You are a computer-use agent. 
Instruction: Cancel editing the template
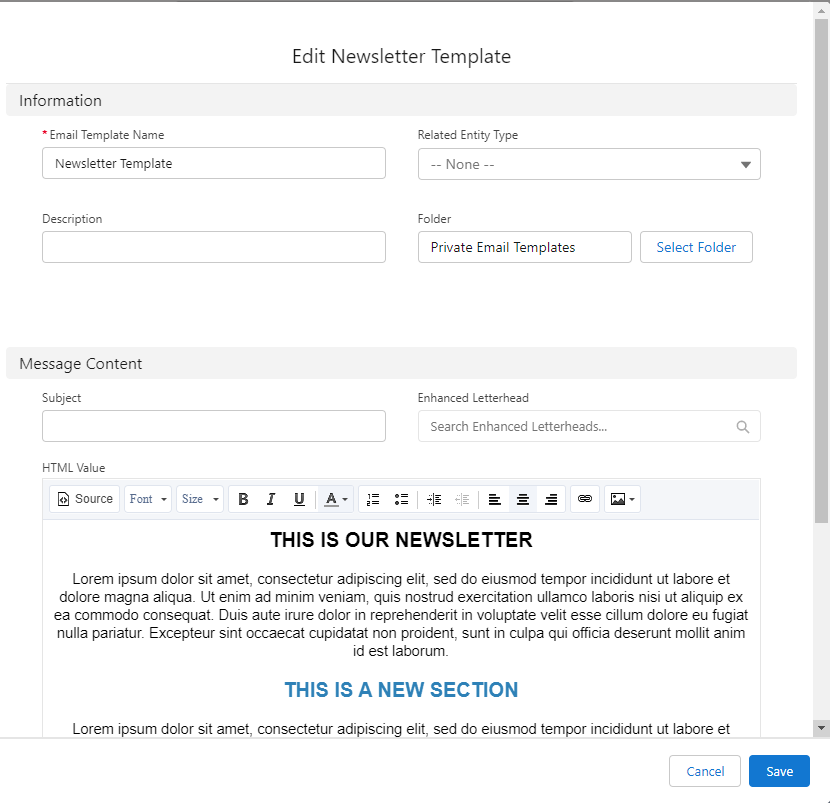[705, 771]
